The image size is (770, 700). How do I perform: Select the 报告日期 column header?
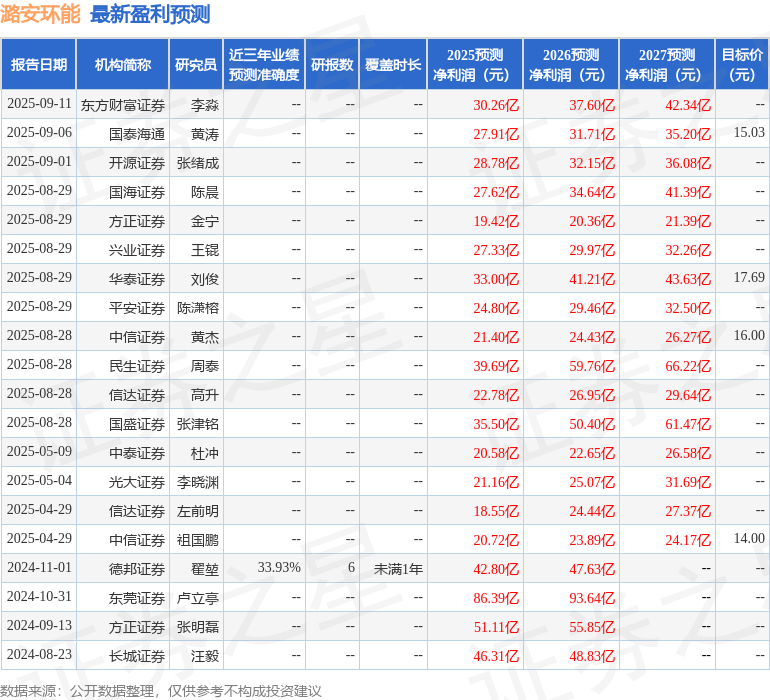(x=38, y=65)
